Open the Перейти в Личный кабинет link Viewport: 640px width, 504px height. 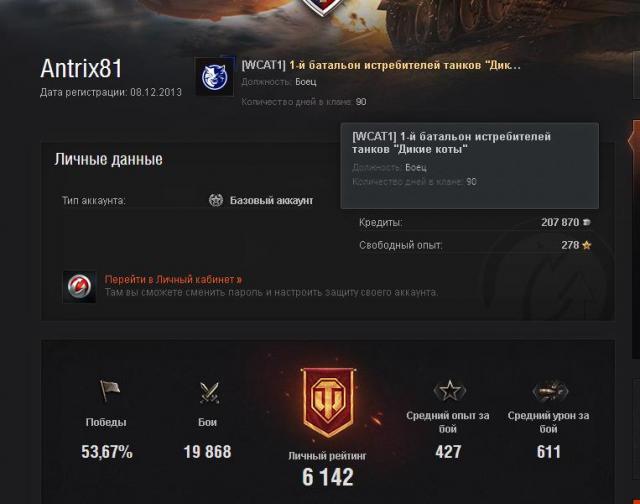click(173, 280)
